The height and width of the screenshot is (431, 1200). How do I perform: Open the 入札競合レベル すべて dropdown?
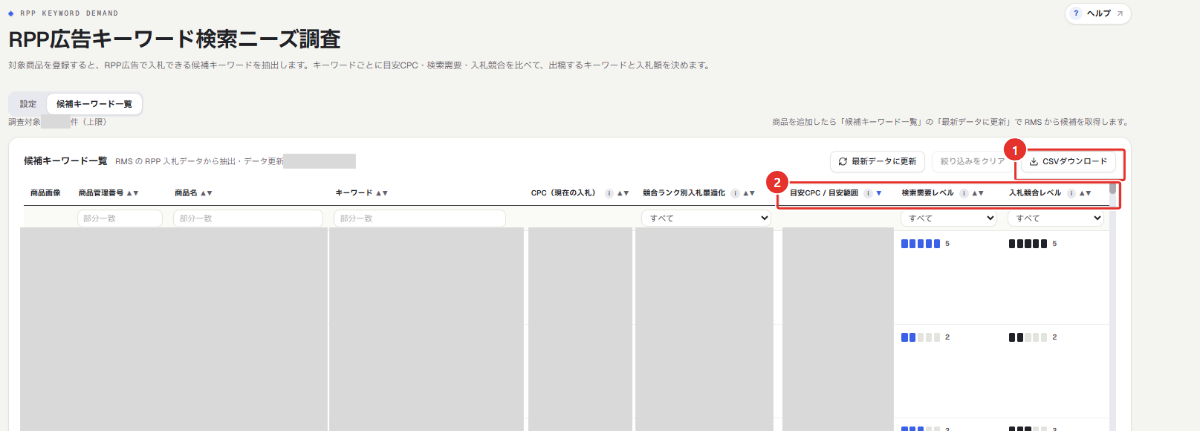pyautogui.click(x=1056, y=218)
